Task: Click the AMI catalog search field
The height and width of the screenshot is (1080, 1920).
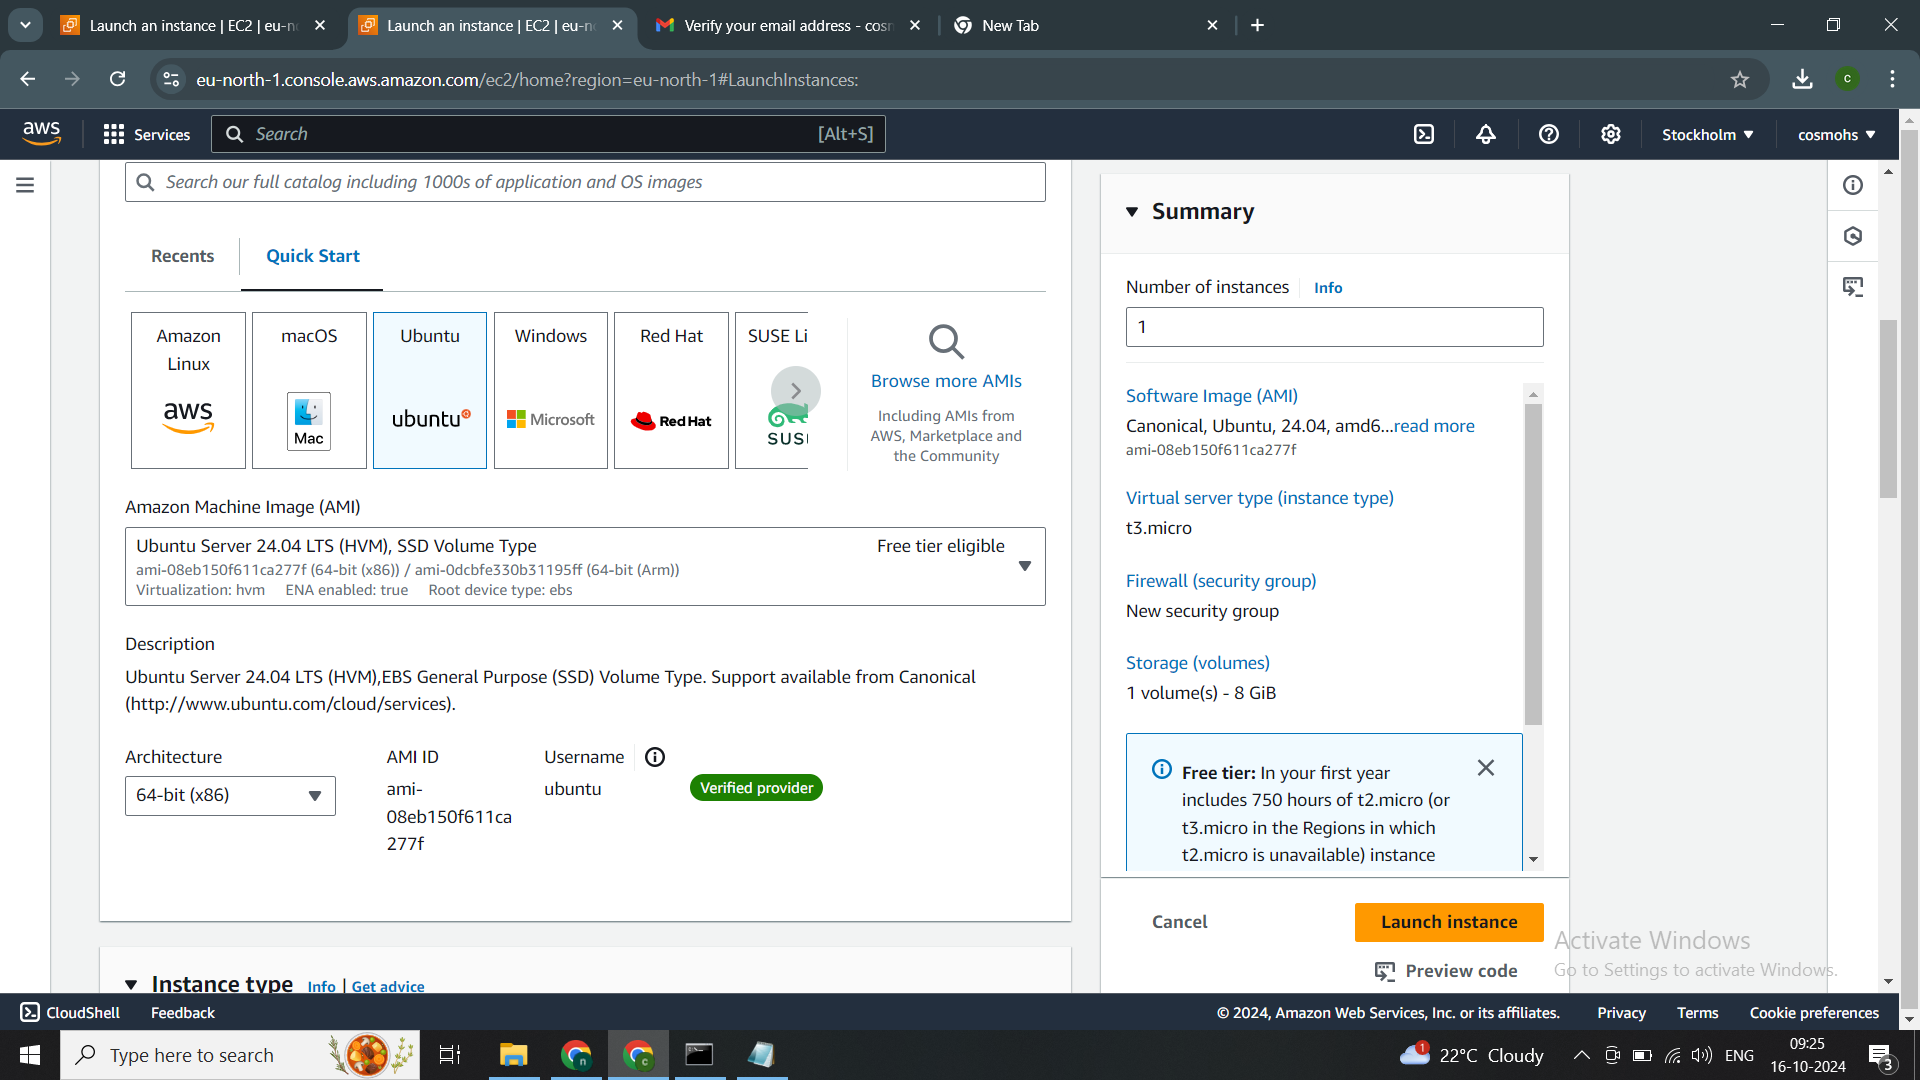Action: pyautogui.click(x=585, y=182)
